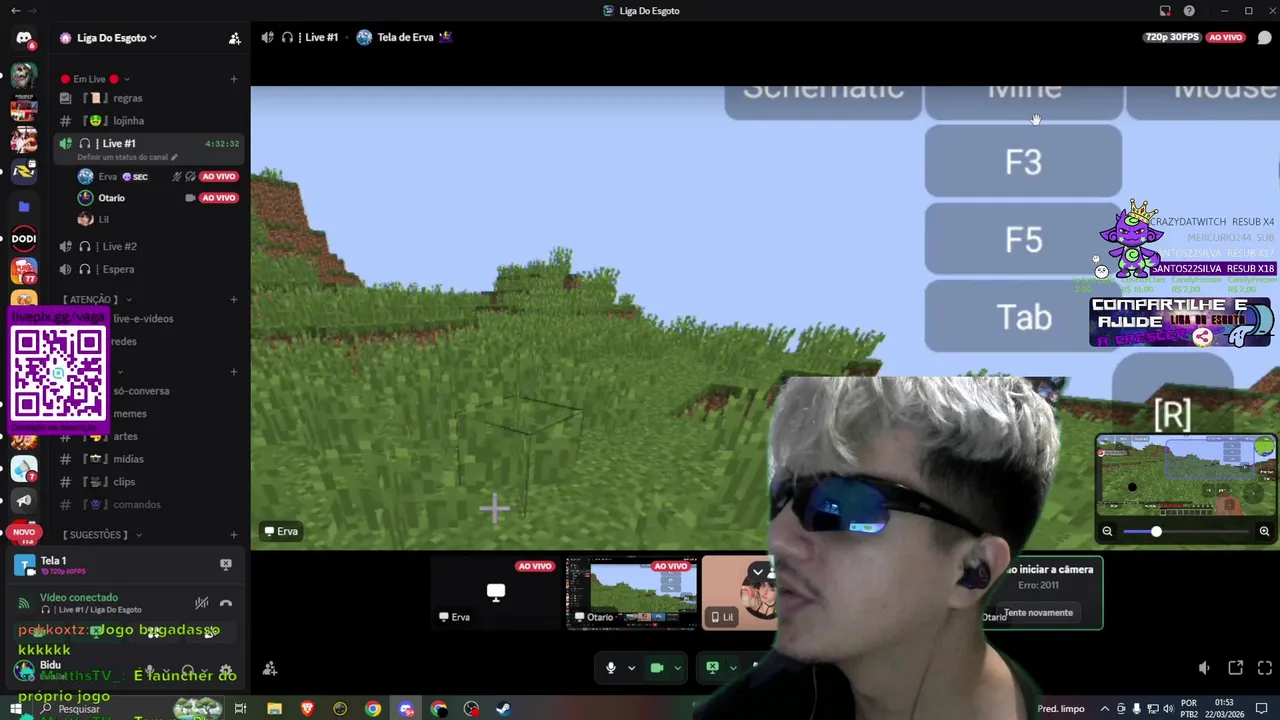This screenshot has width=1280, height=720.
Task: Open user settings gear icon
Action: pyautogui.click(x=226, y=671)
